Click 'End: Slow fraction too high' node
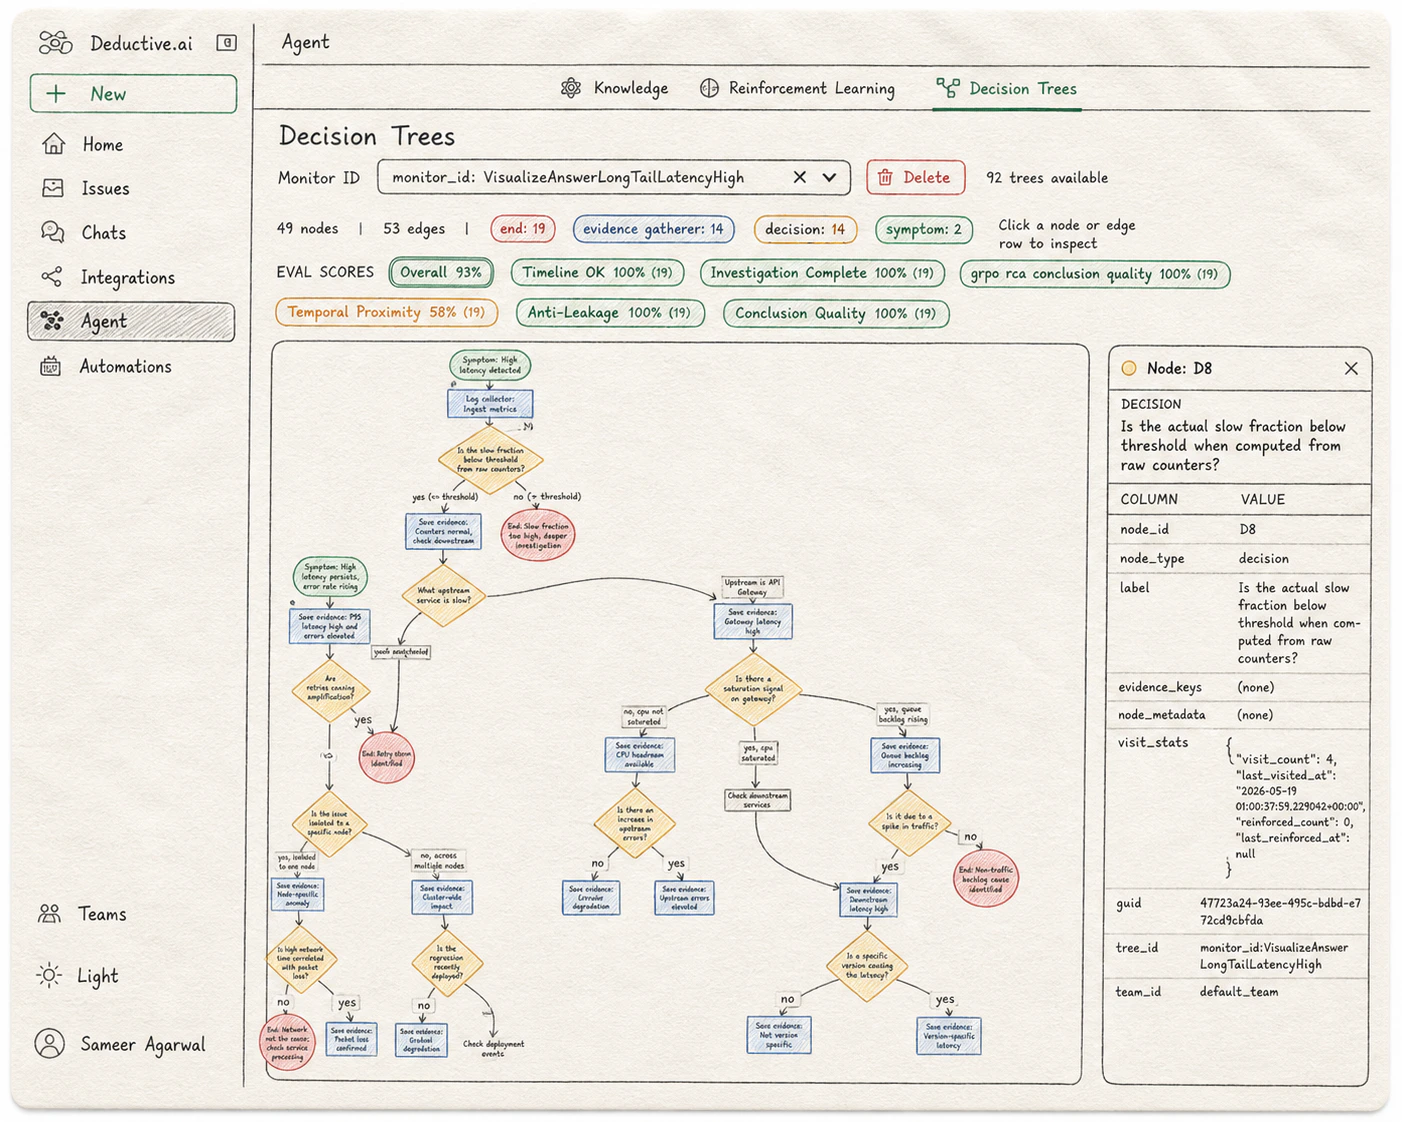The height and width of the screenshot is (1122, 1402). [539, 535]
